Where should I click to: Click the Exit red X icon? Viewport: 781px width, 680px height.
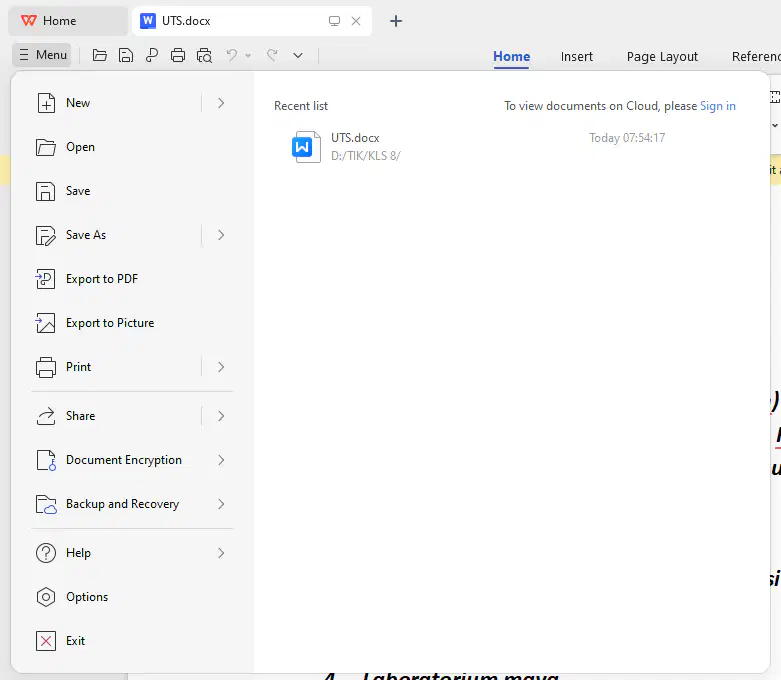tap(46, 641)
